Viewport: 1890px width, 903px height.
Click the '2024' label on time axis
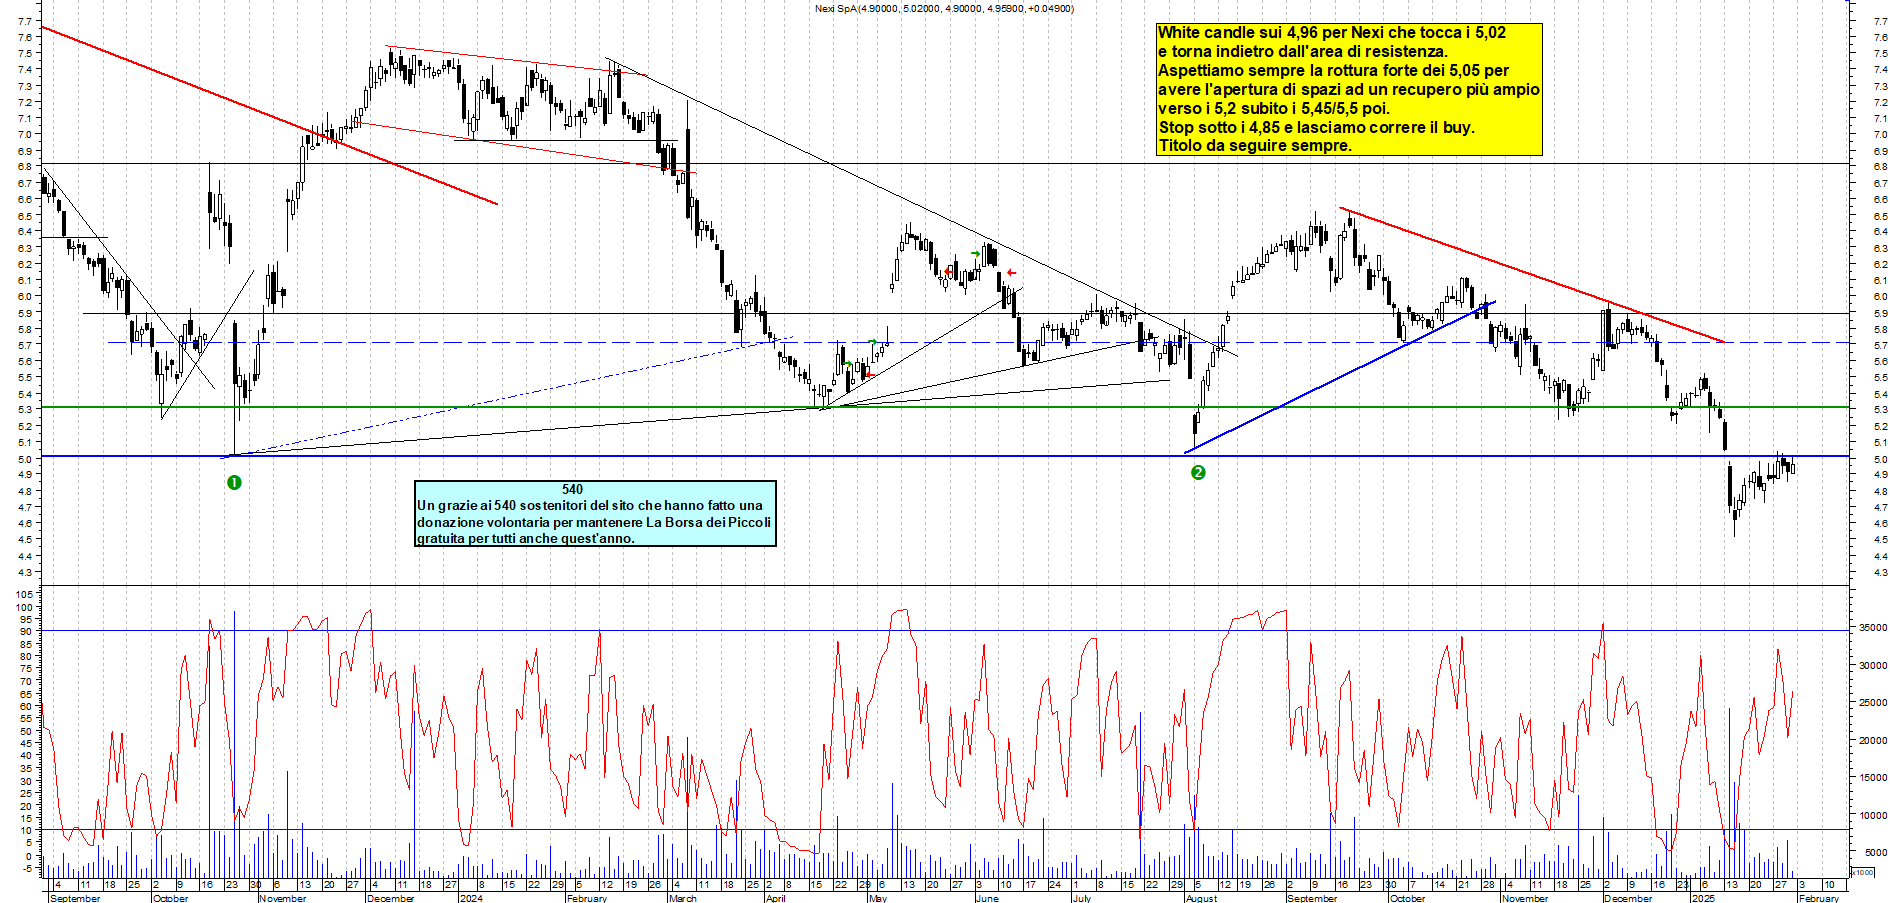pyautogui.click(x=470, y=898)
